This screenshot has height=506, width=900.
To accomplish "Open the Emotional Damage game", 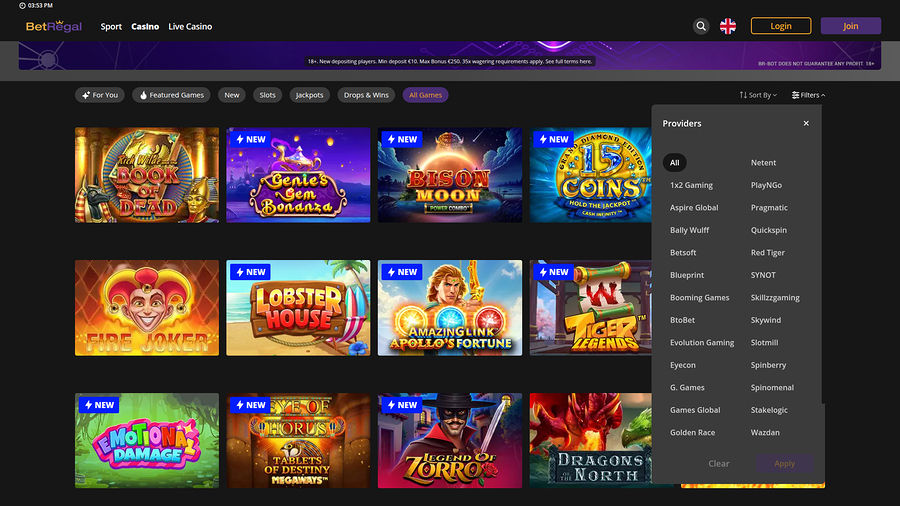I will click(x=147, y=441).
